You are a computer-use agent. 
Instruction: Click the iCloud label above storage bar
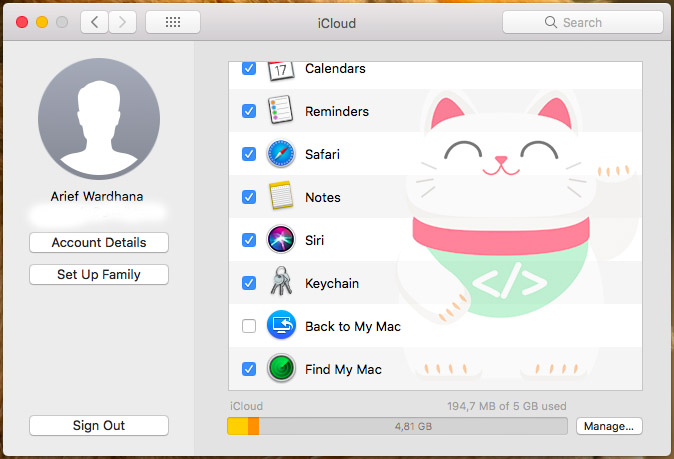click(x=246, y=406)
